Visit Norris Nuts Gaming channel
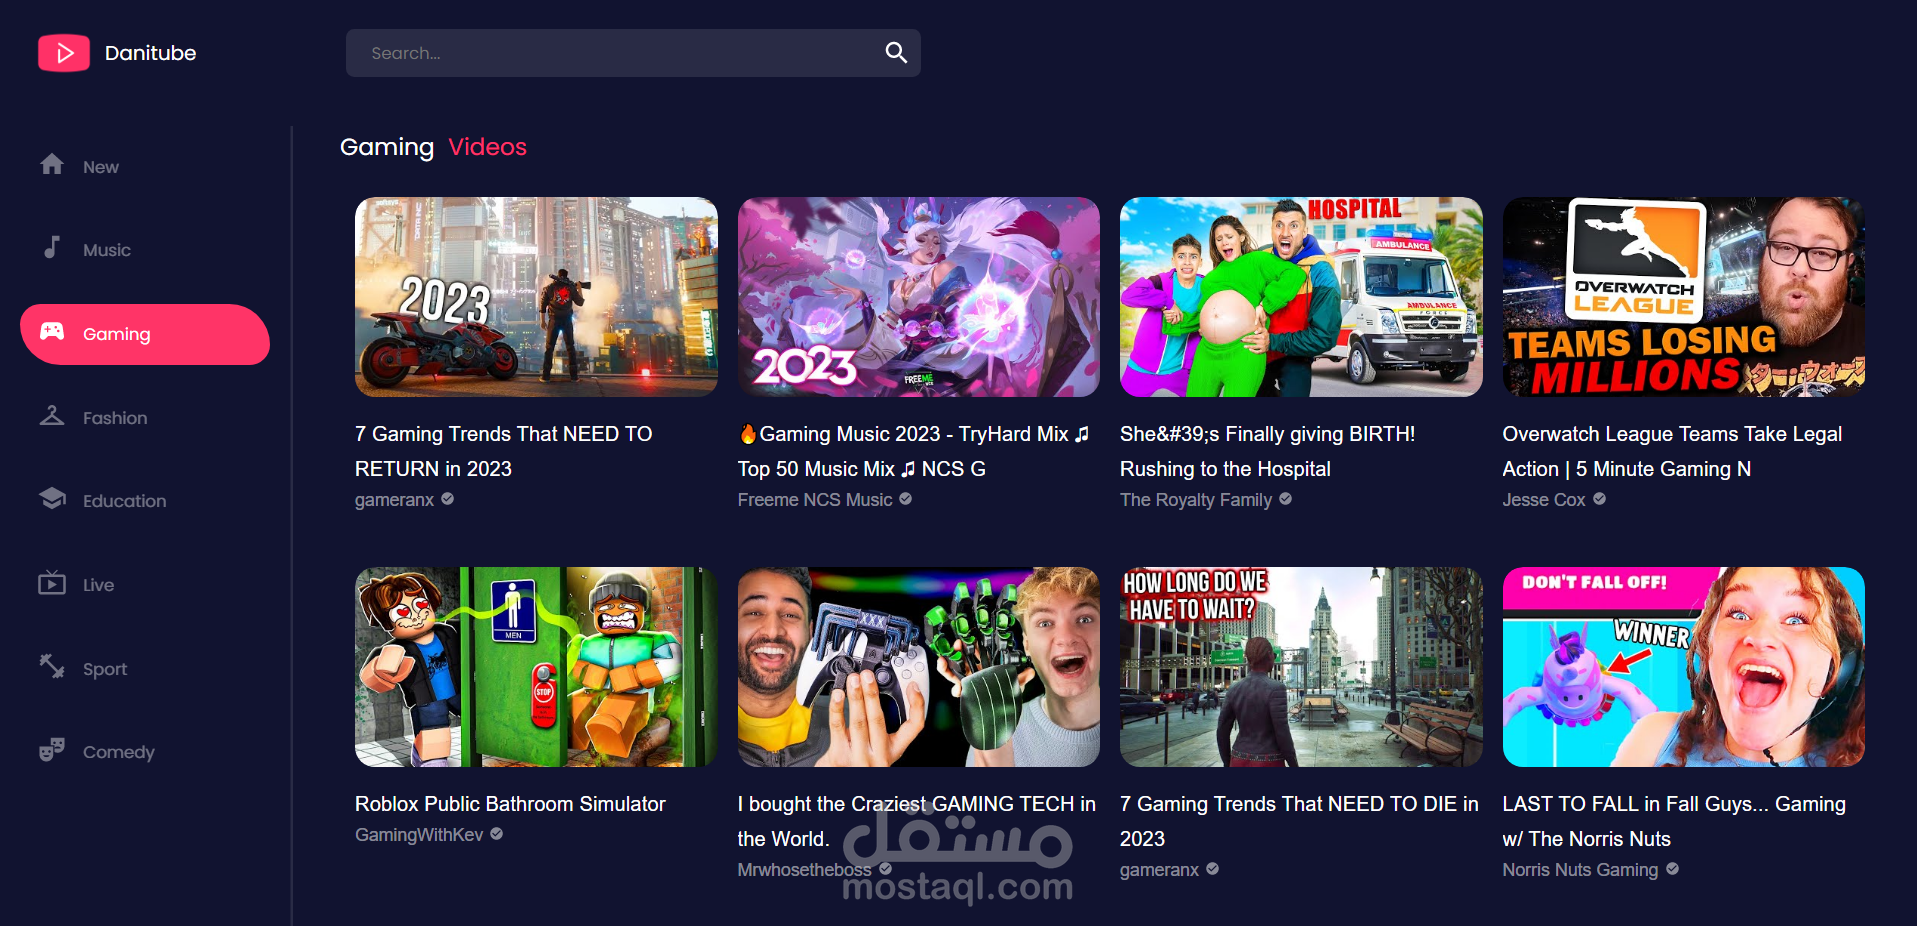 (1581, 869)
